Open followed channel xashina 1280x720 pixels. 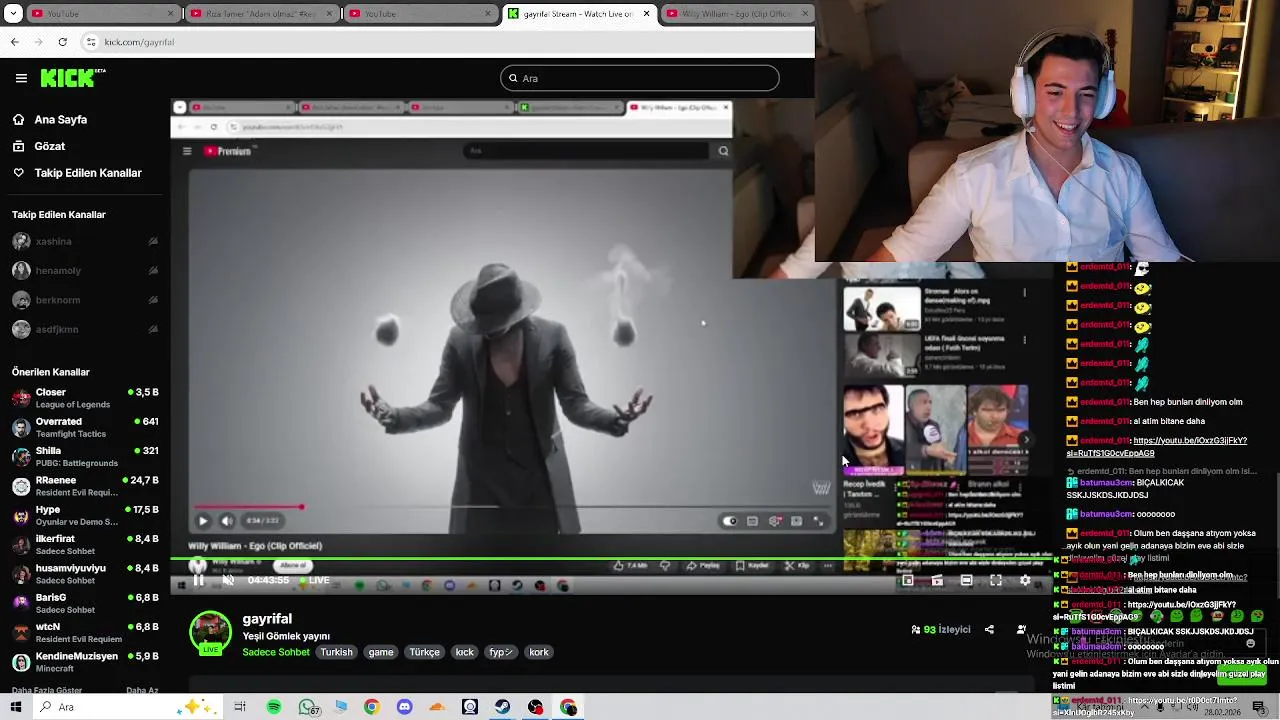tap(85, 241)
